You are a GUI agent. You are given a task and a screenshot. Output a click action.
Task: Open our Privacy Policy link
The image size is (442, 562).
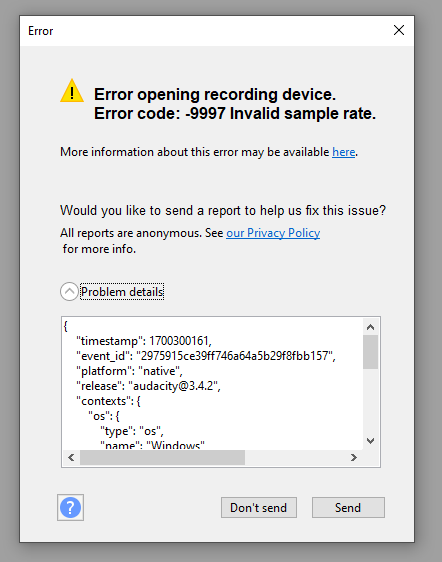pos(273,233)
